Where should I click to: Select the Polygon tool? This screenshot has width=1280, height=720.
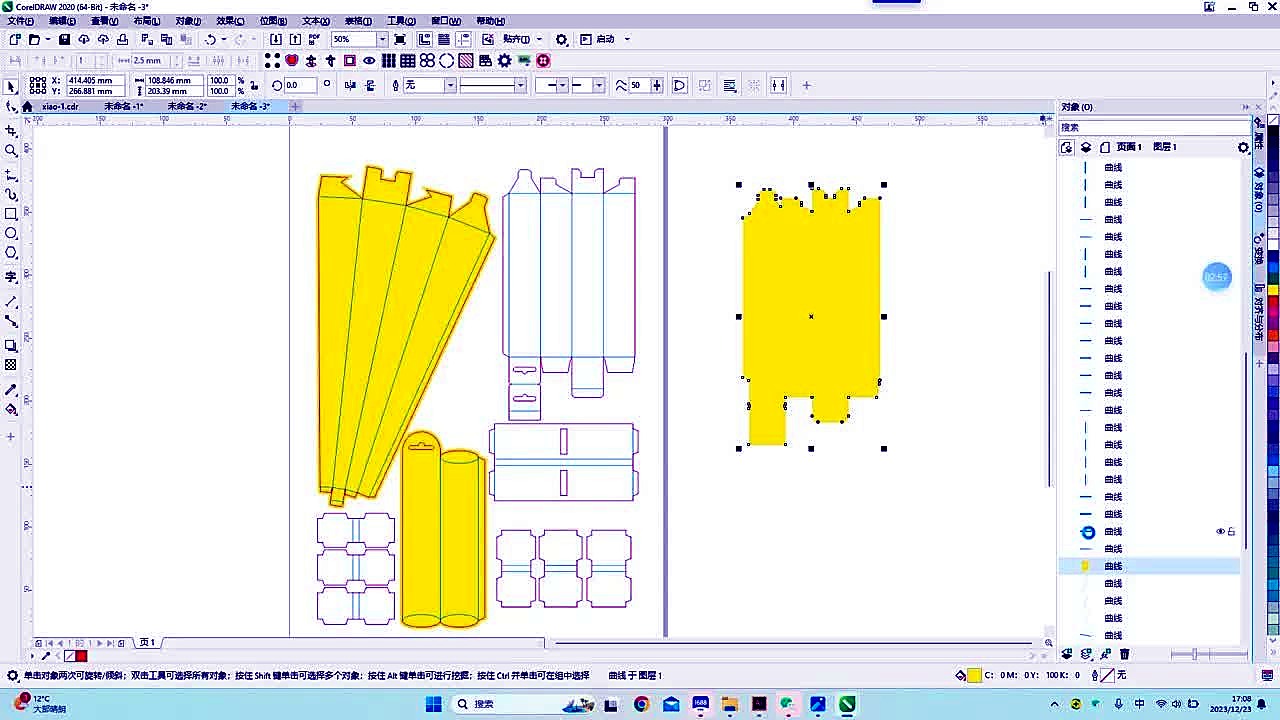(x=11, y=253)
